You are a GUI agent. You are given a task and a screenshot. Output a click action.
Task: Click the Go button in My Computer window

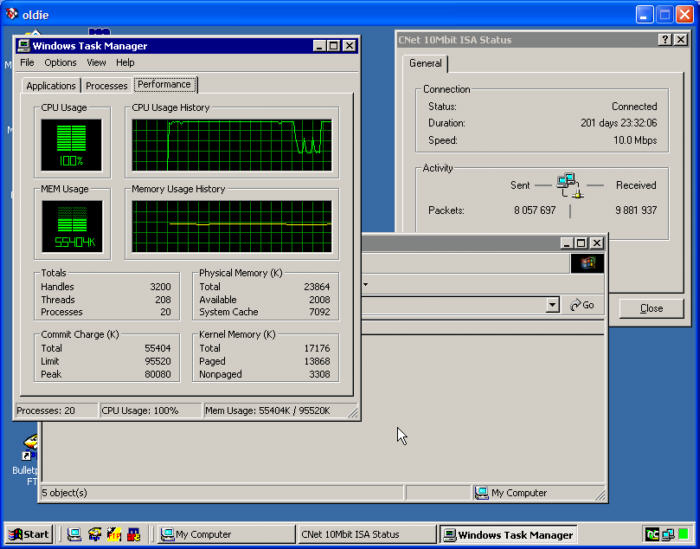click(583, 305)
